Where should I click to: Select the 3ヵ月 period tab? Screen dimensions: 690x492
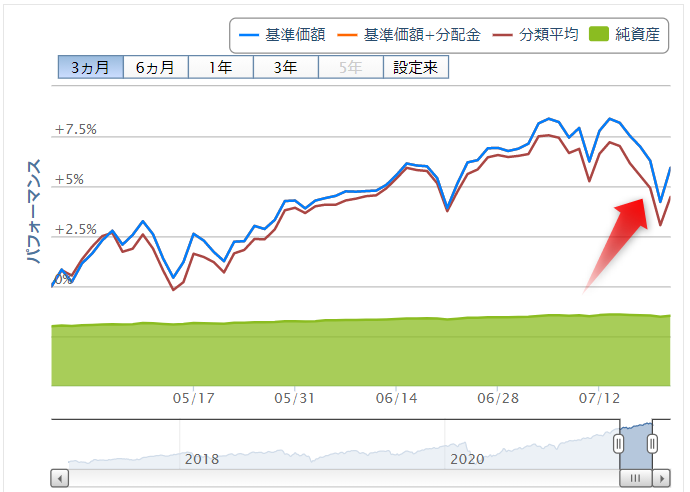(91, 67)
